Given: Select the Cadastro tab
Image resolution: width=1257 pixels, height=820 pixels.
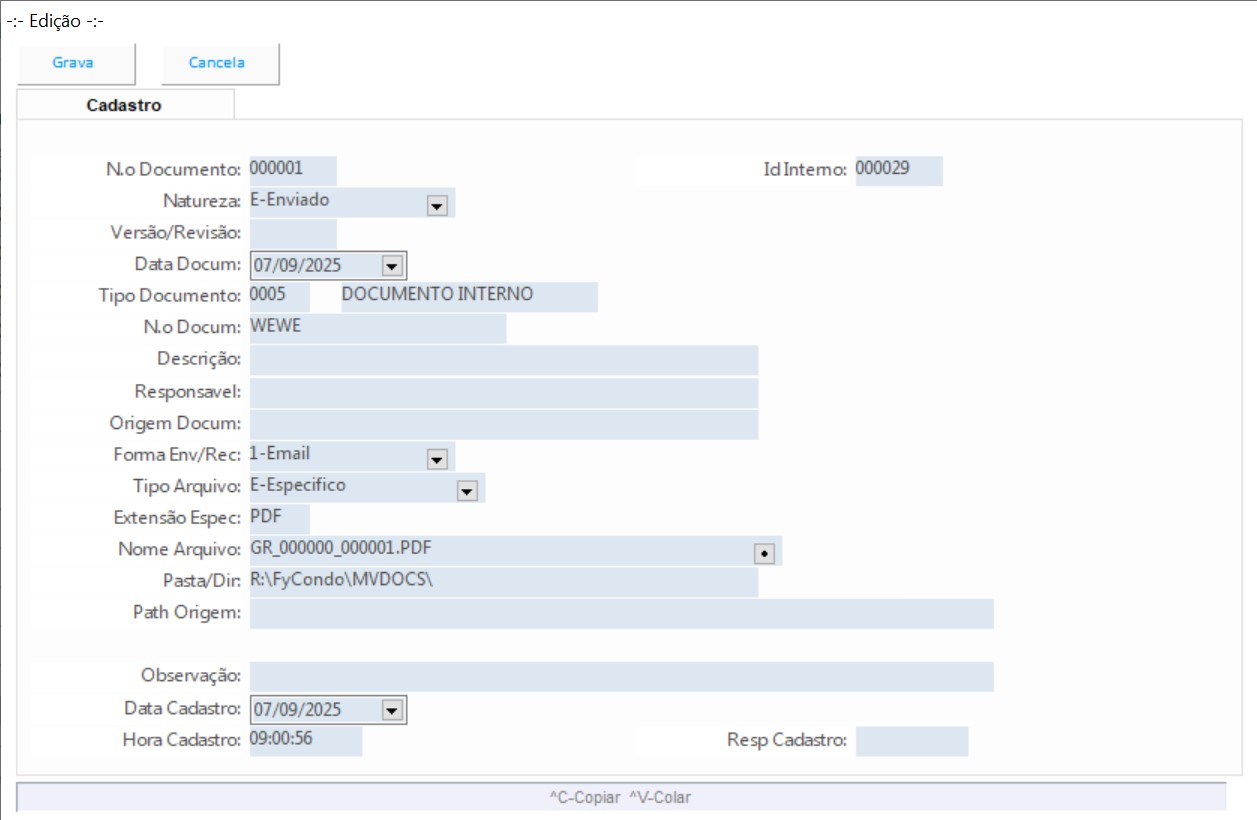Looking at the screenshot, I should [124, 105].
